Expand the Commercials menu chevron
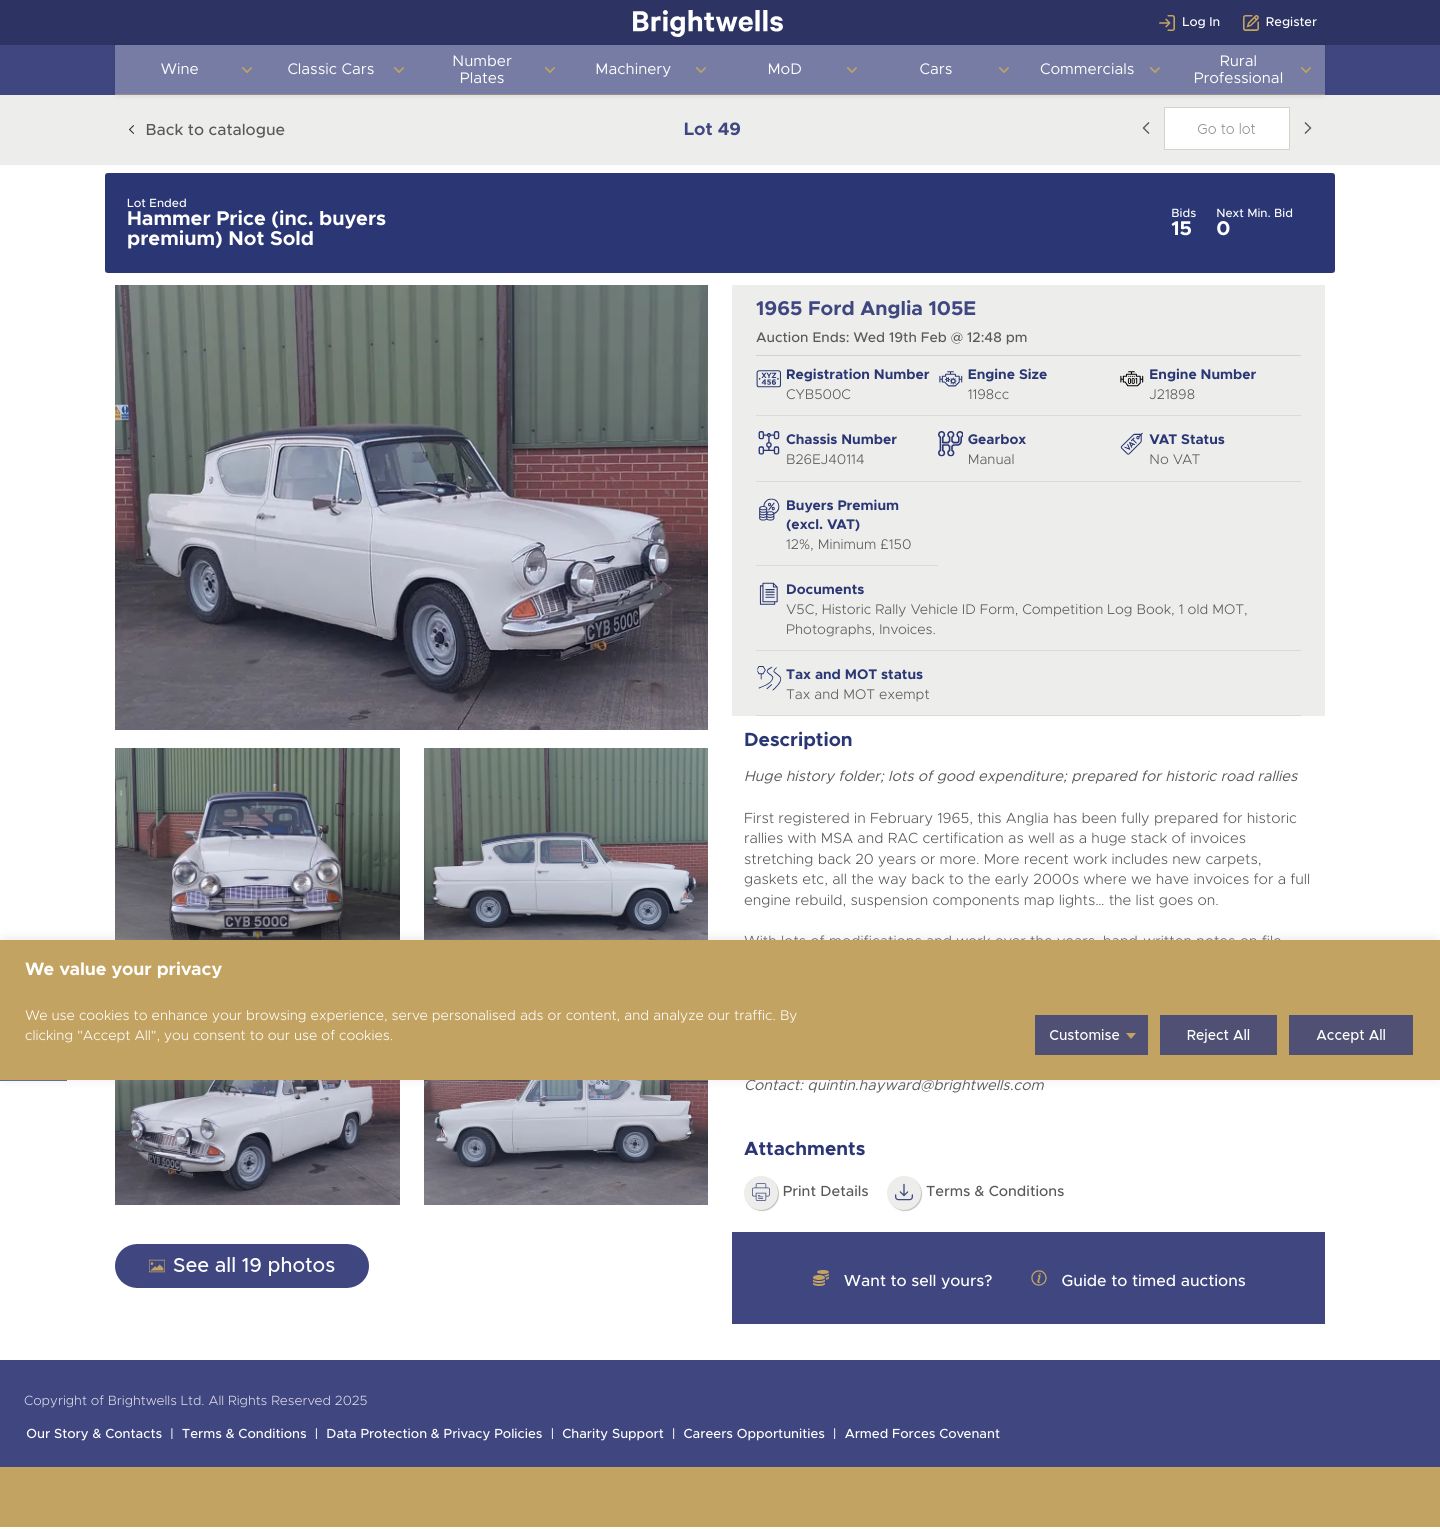This screenshot has height=1529, width=1440. coord(1154,70)
